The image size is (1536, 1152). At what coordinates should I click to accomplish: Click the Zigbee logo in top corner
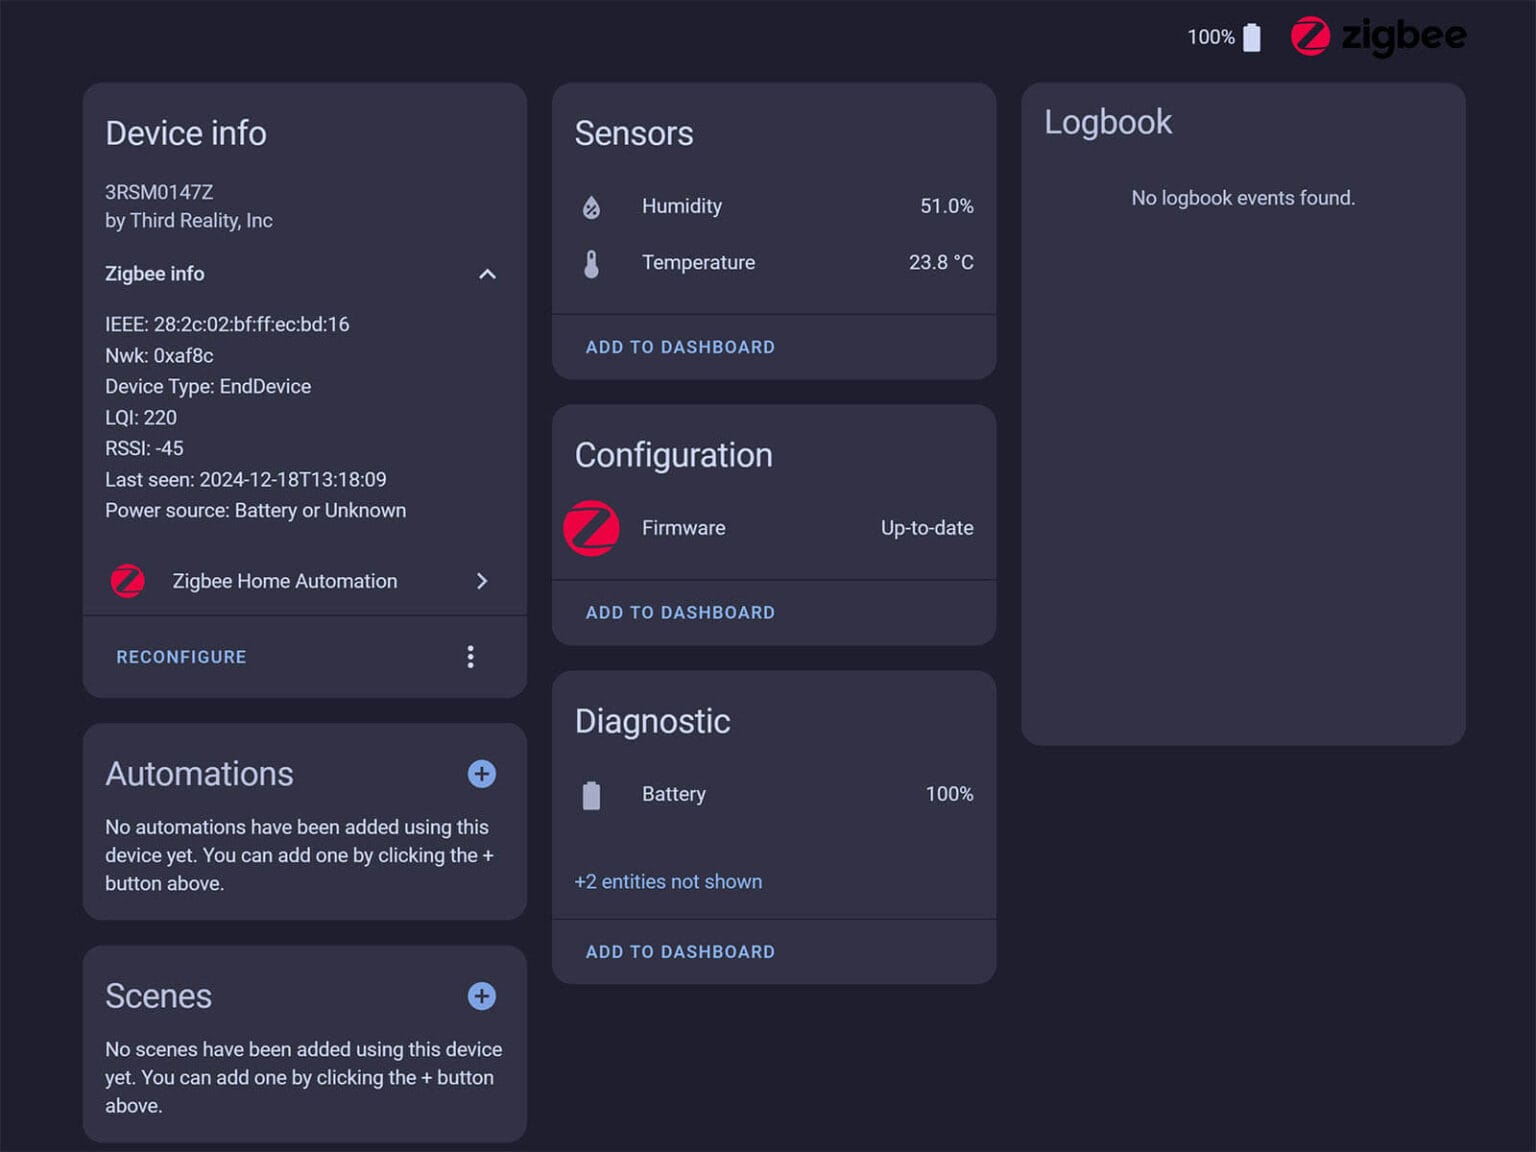tap(1378, 37)
